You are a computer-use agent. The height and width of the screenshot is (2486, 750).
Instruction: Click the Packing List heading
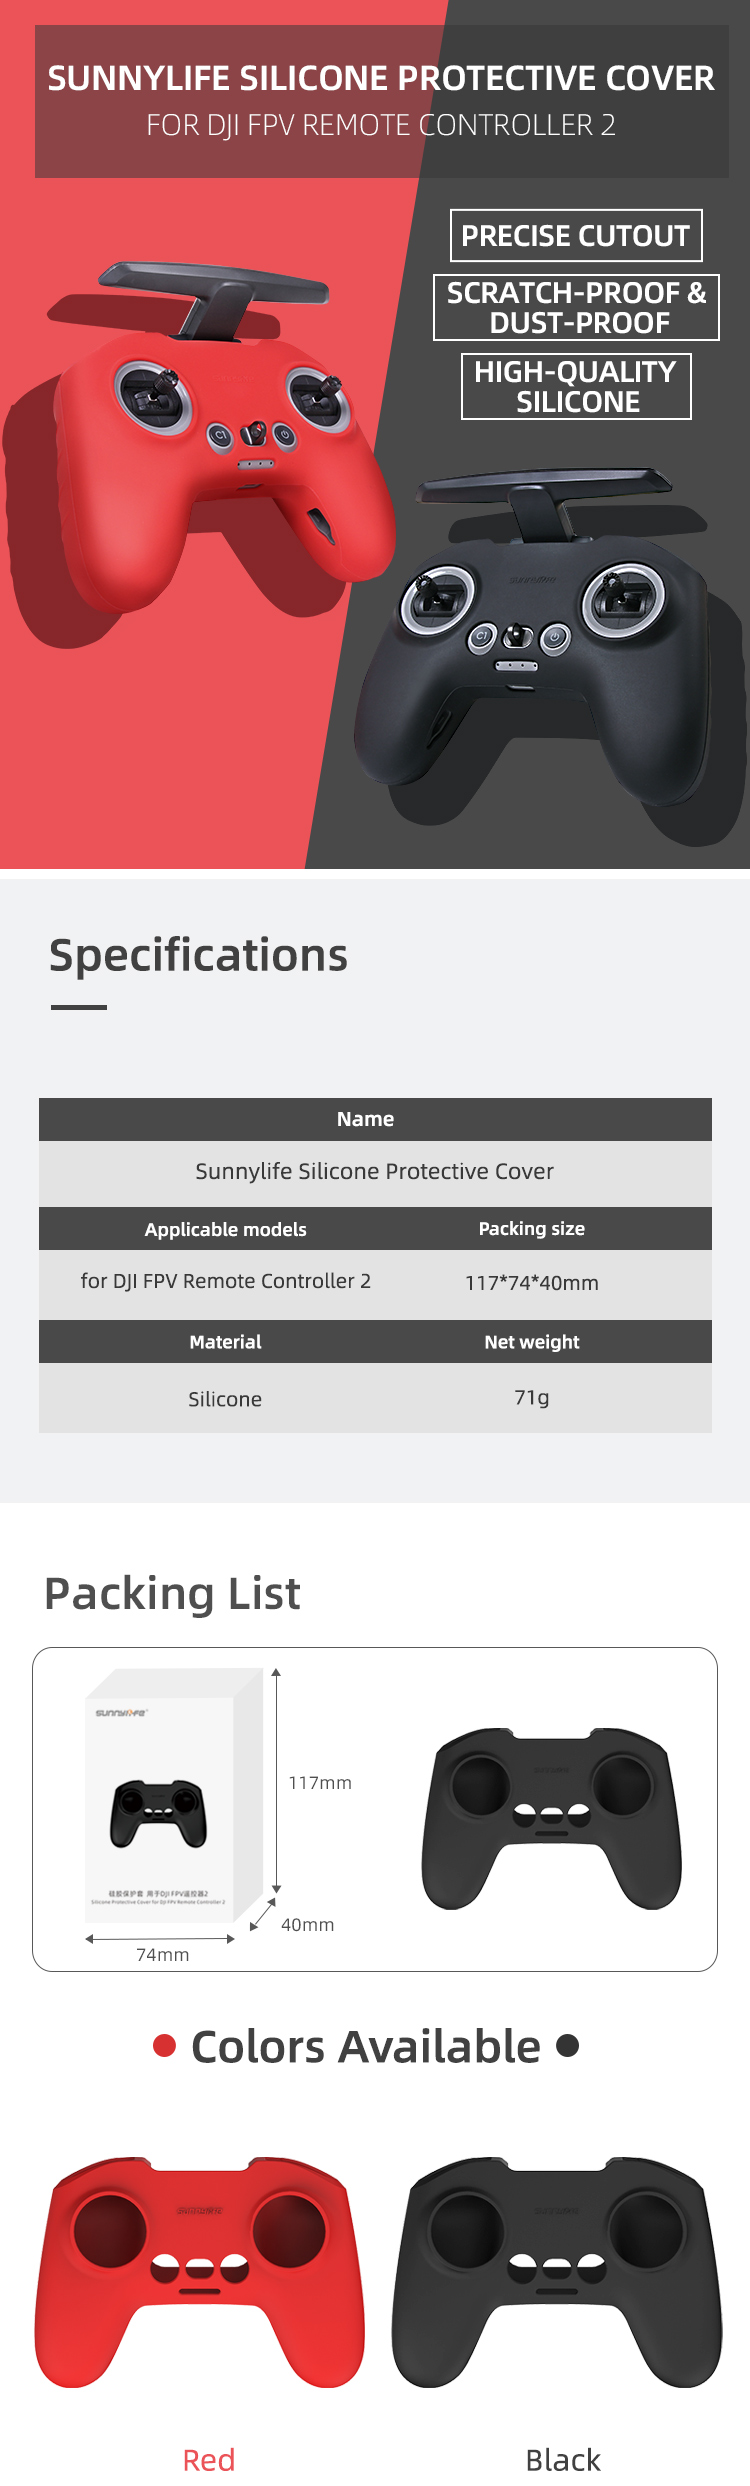tap(172, 1594)
